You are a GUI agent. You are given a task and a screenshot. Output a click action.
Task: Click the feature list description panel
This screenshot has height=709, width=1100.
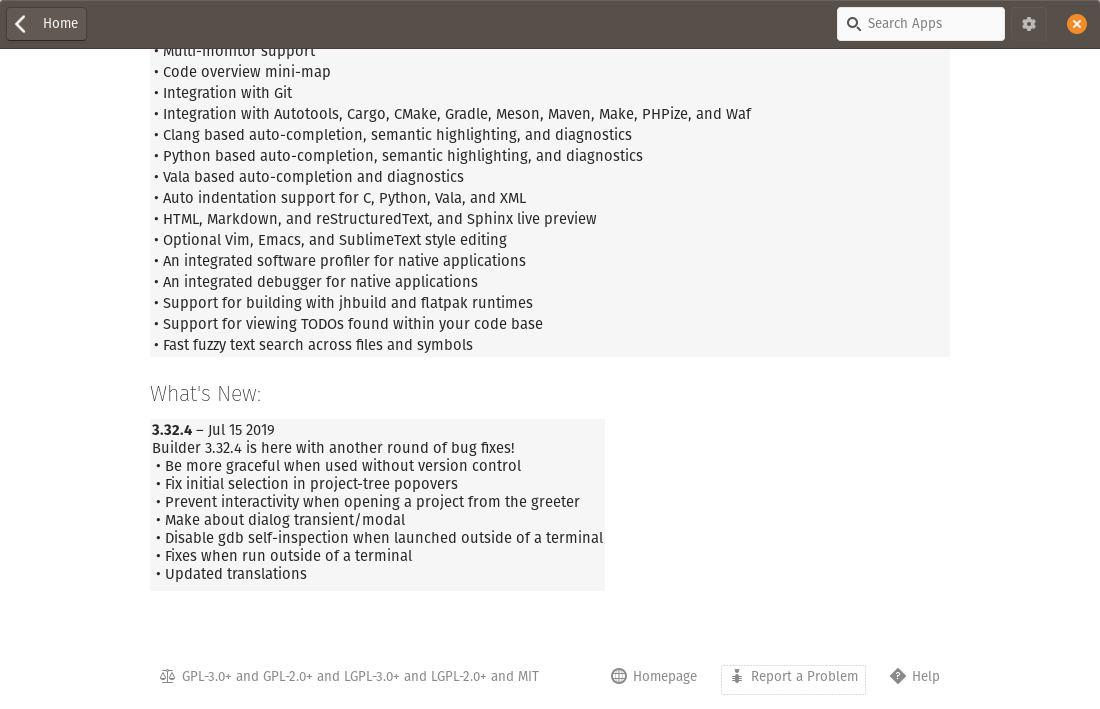tap(550, 198)
